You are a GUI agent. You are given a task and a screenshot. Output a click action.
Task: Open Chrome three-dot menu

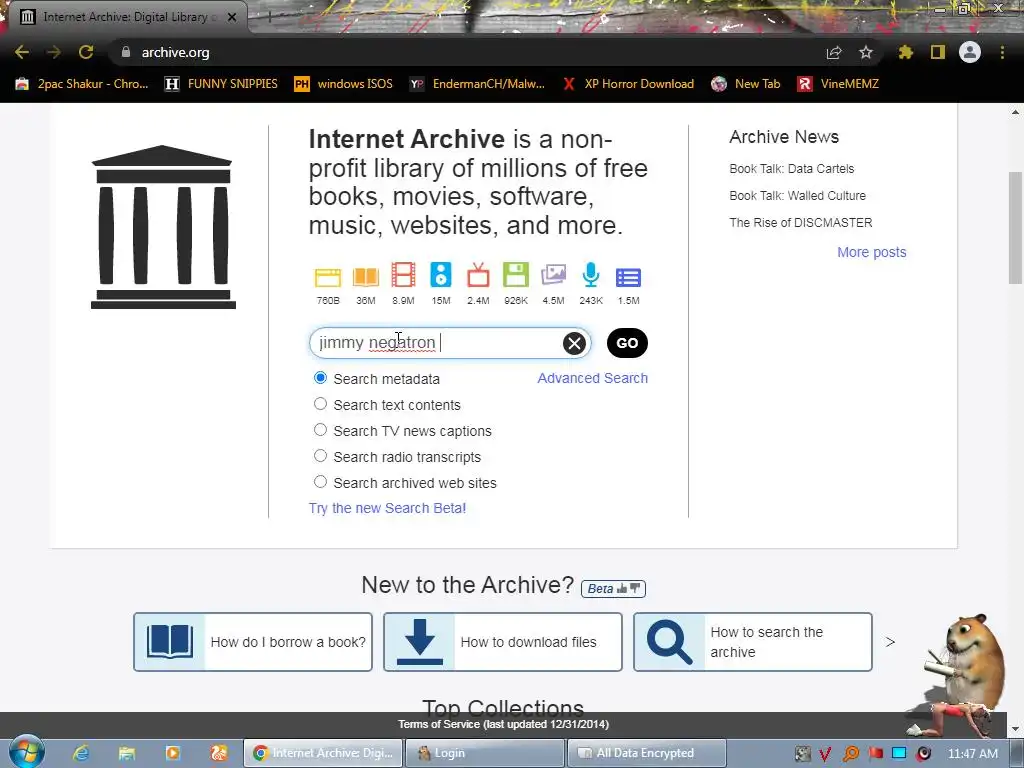point(1002,52)
